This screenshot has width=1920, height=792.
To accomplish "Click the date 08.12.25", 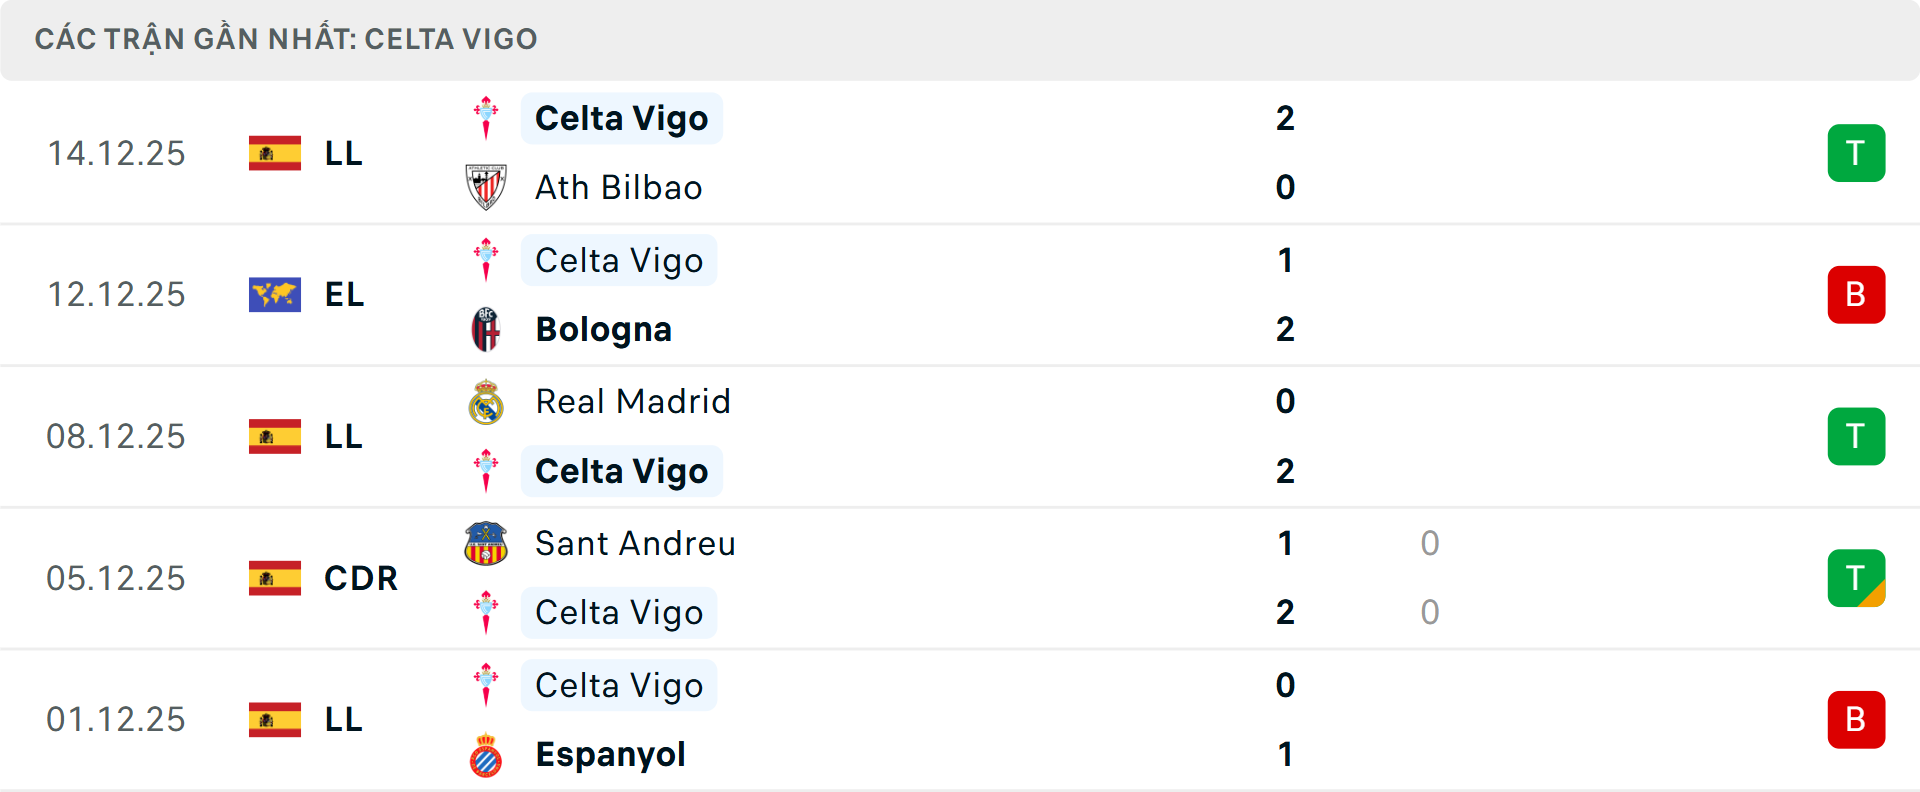I will point(116,436).
